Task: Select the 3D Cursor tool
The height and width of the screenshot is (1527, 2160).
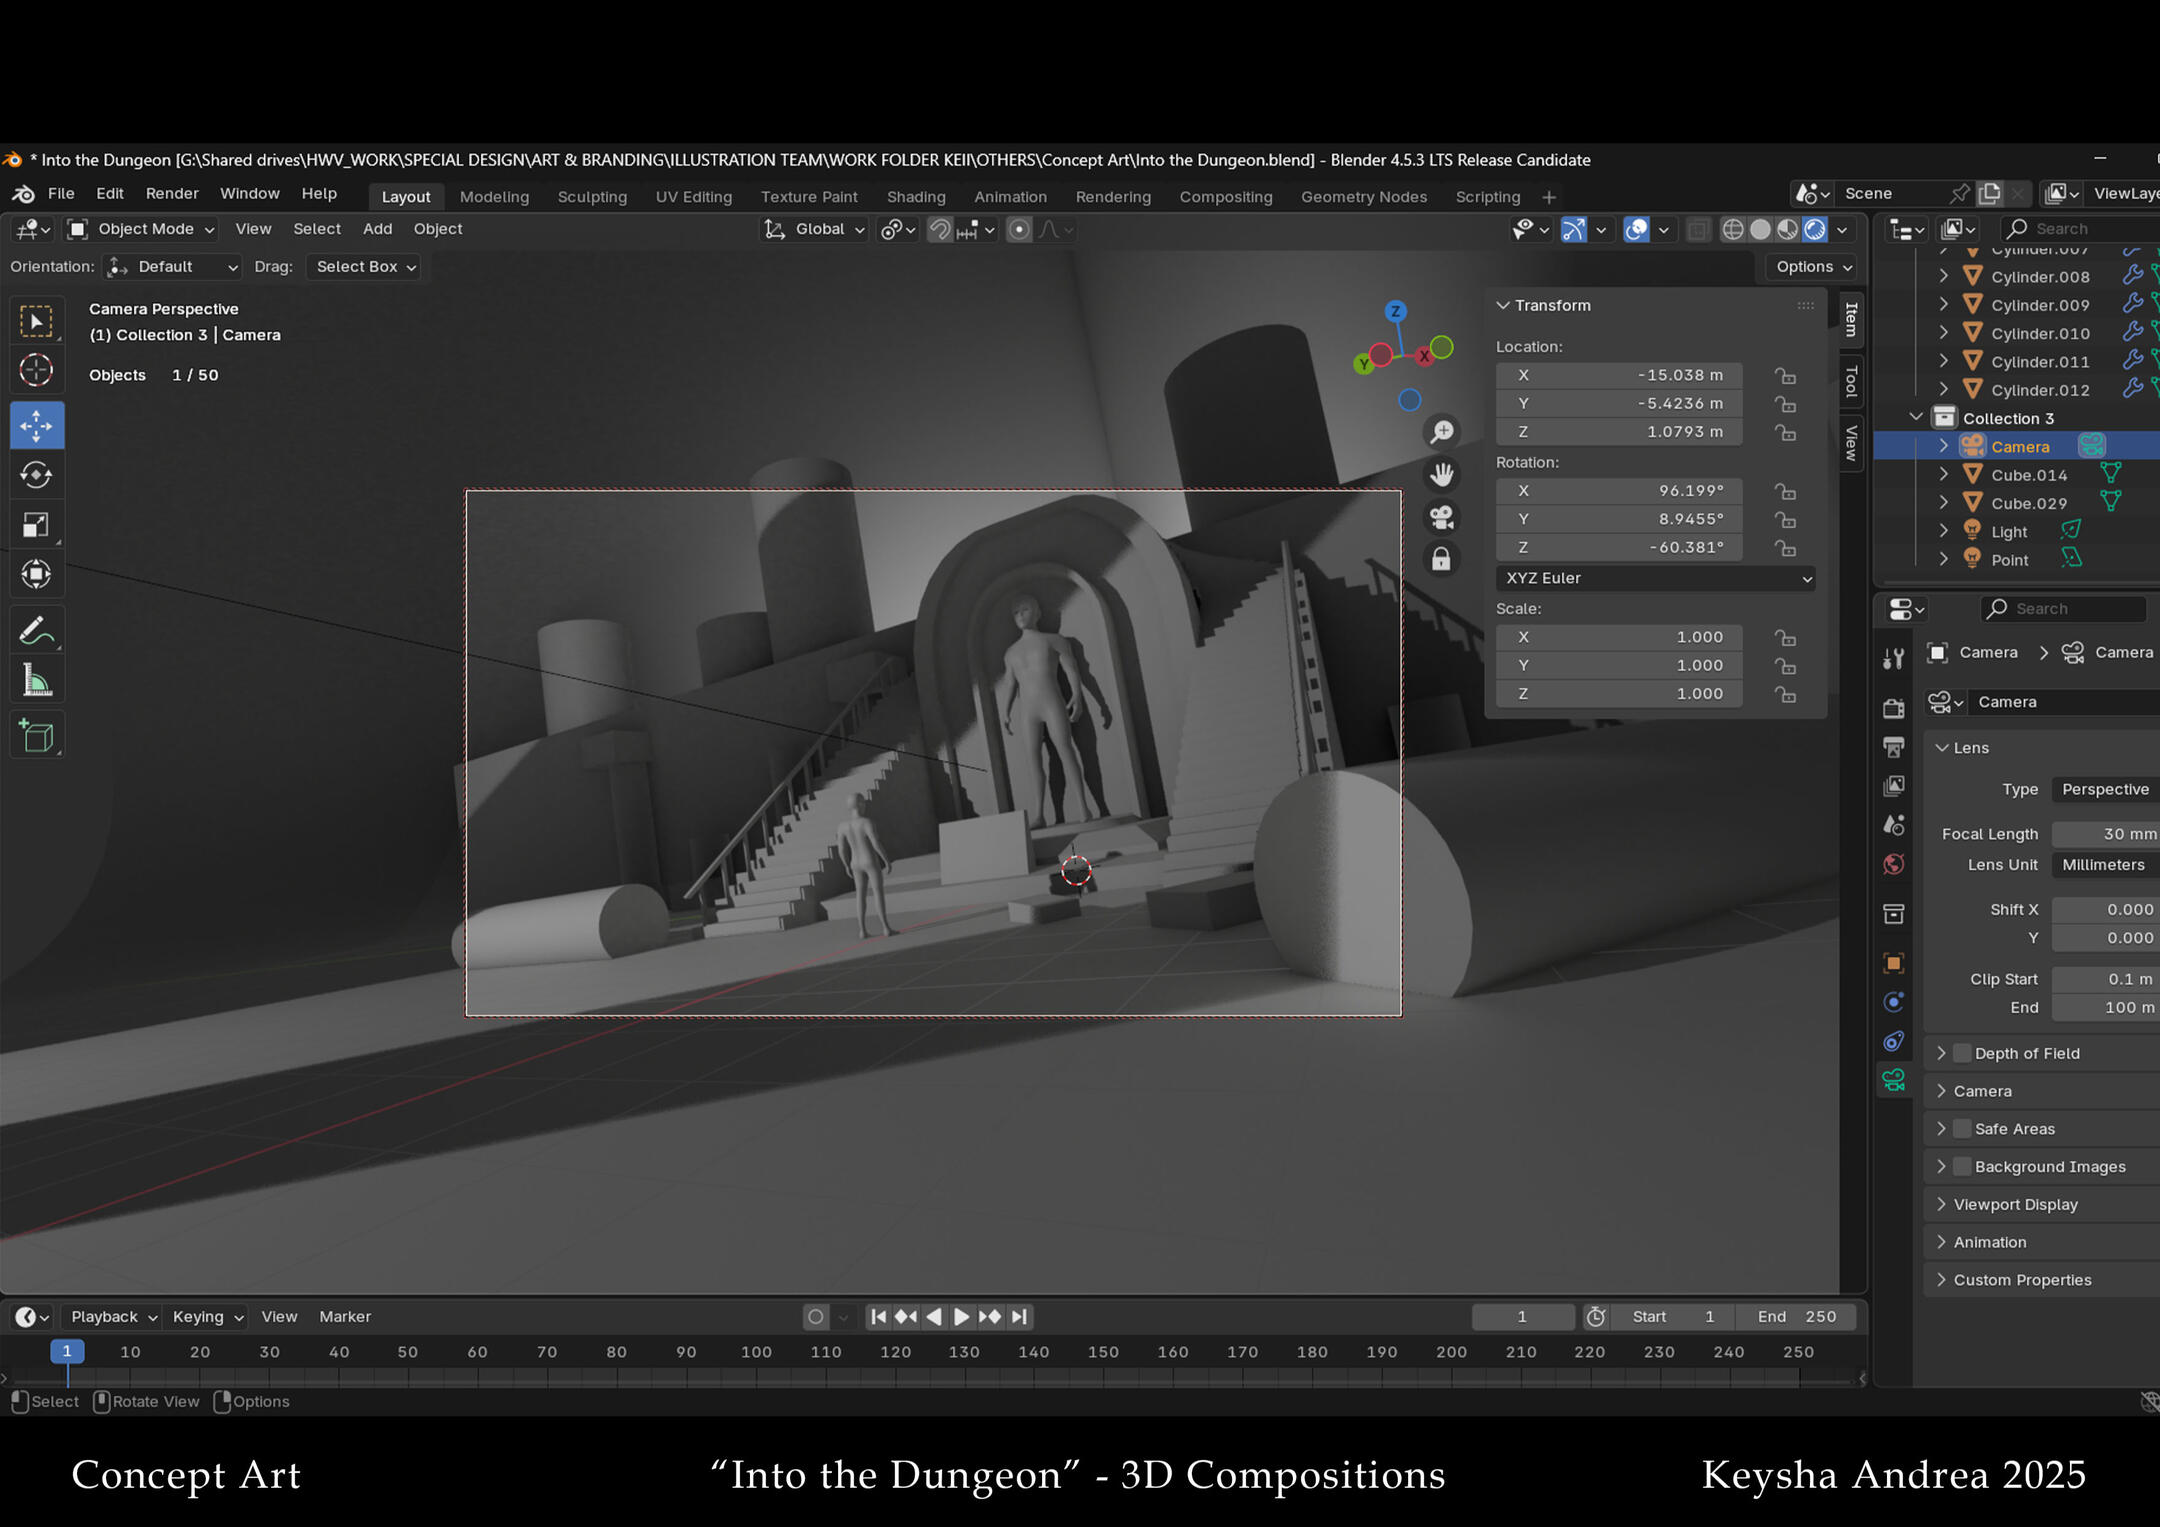Action: click(x=37, y=370)
